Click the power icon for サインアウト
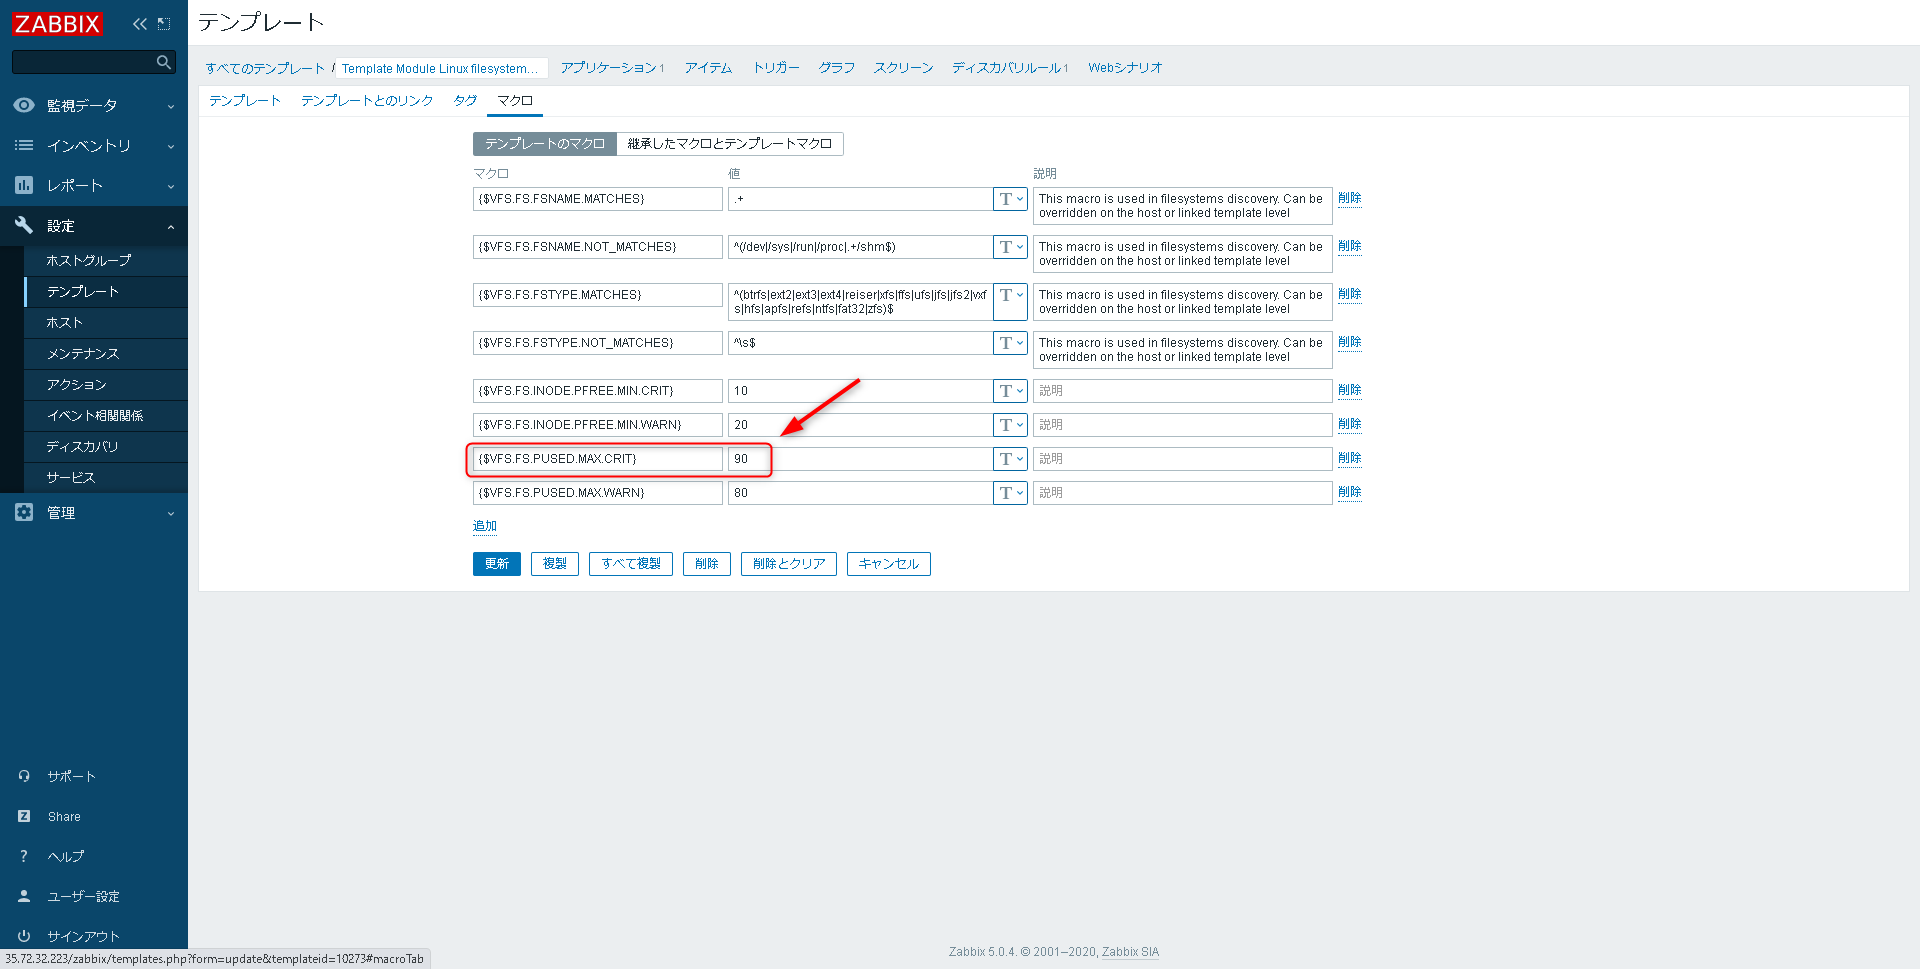This screenshot has height=969, width=1920. (x=24, y=936)
